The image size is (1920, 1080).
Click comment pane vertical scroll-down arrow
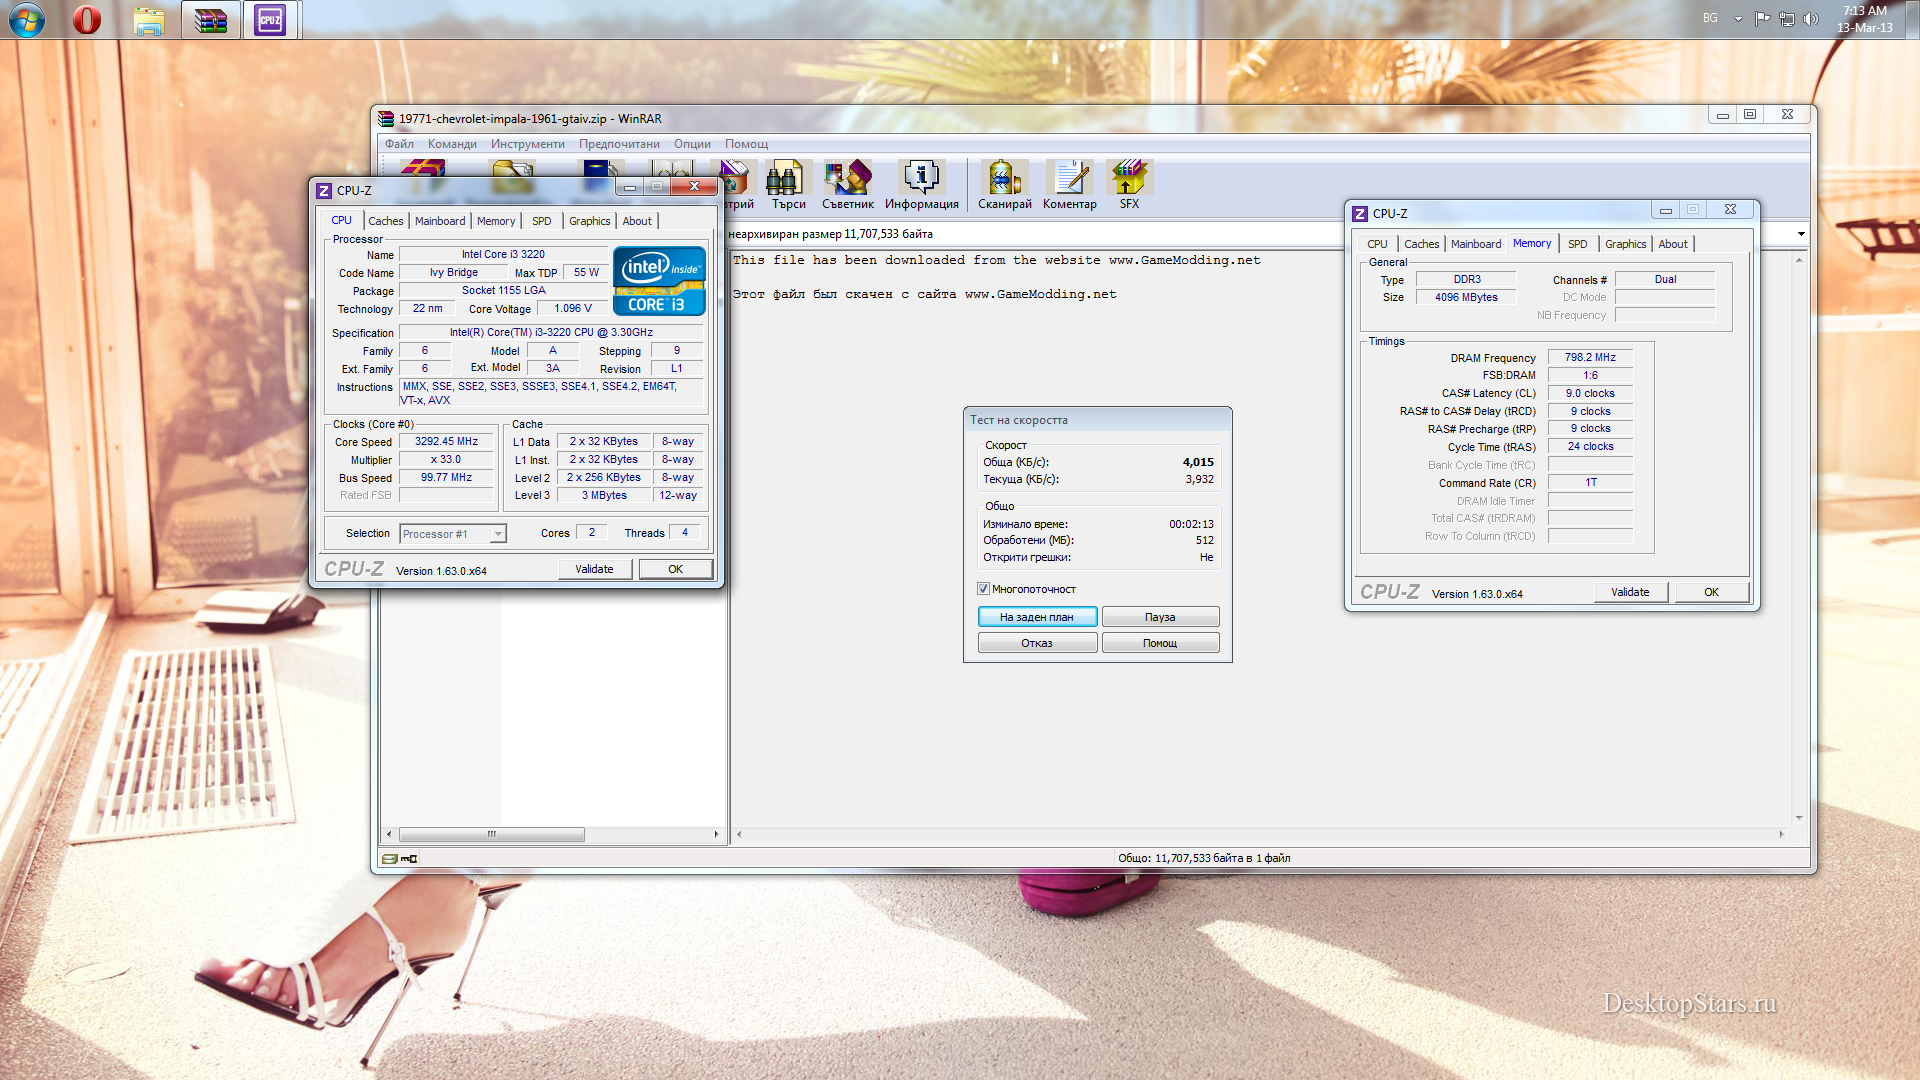tap(1799, 818)
